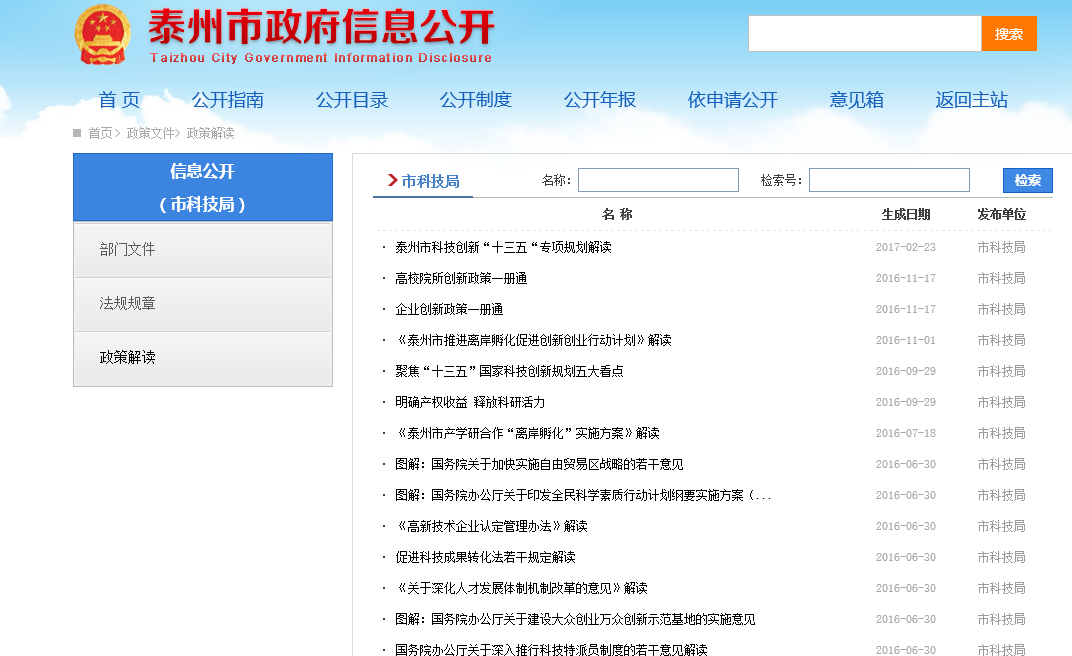Click the blue 检索 search button
The image size is (1072, 656).
1027,180
